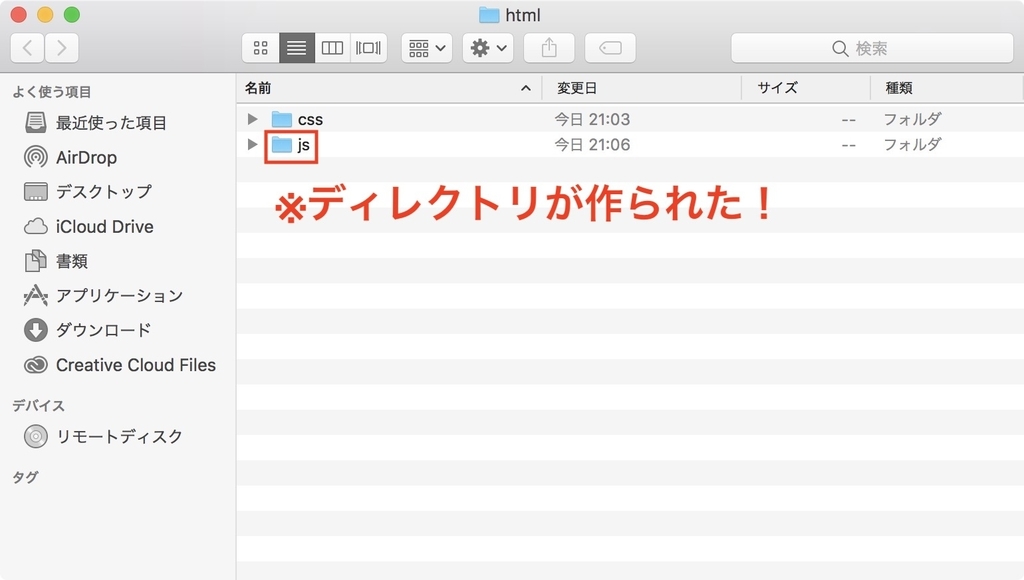
Task: Switch to column view
Action: (332, 48)
